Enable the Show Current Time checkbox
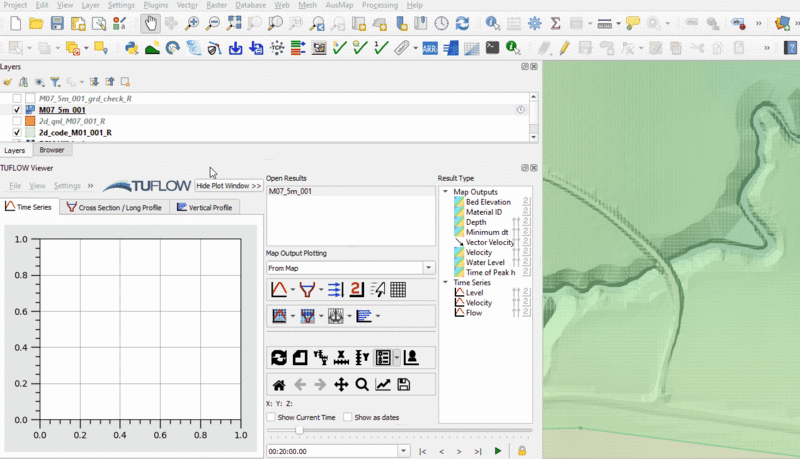Viewport: 800px width, 459px height. (x=271, y=417)
